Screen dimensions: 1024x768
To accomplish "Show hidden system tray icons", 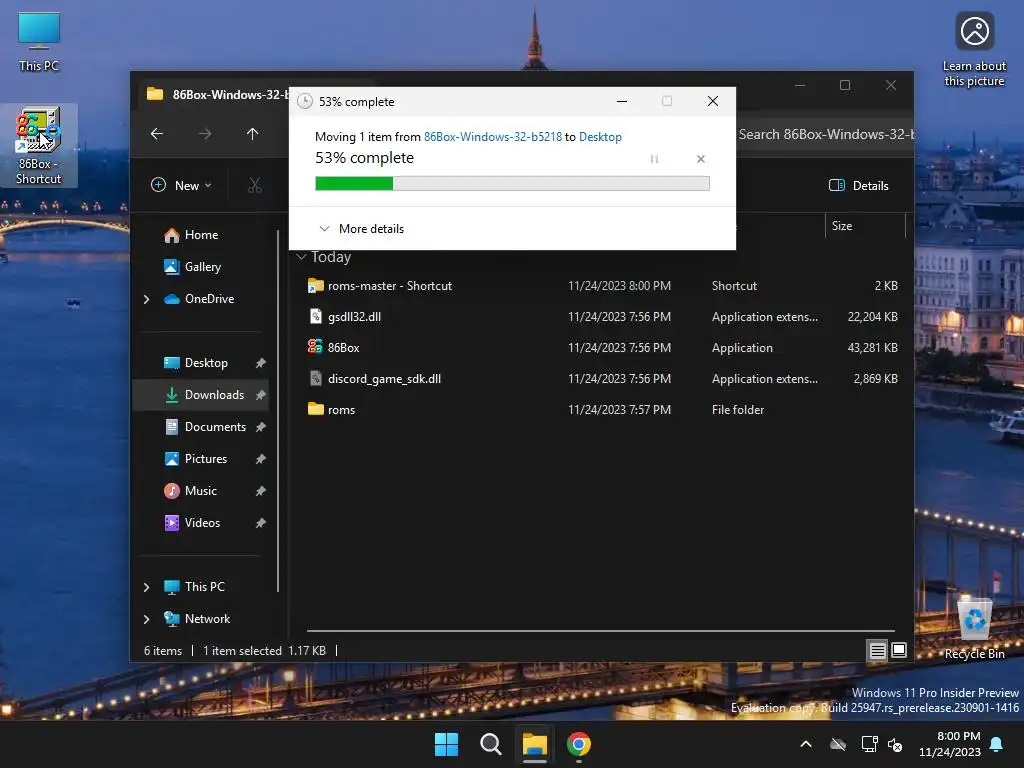I will point(807,744).
